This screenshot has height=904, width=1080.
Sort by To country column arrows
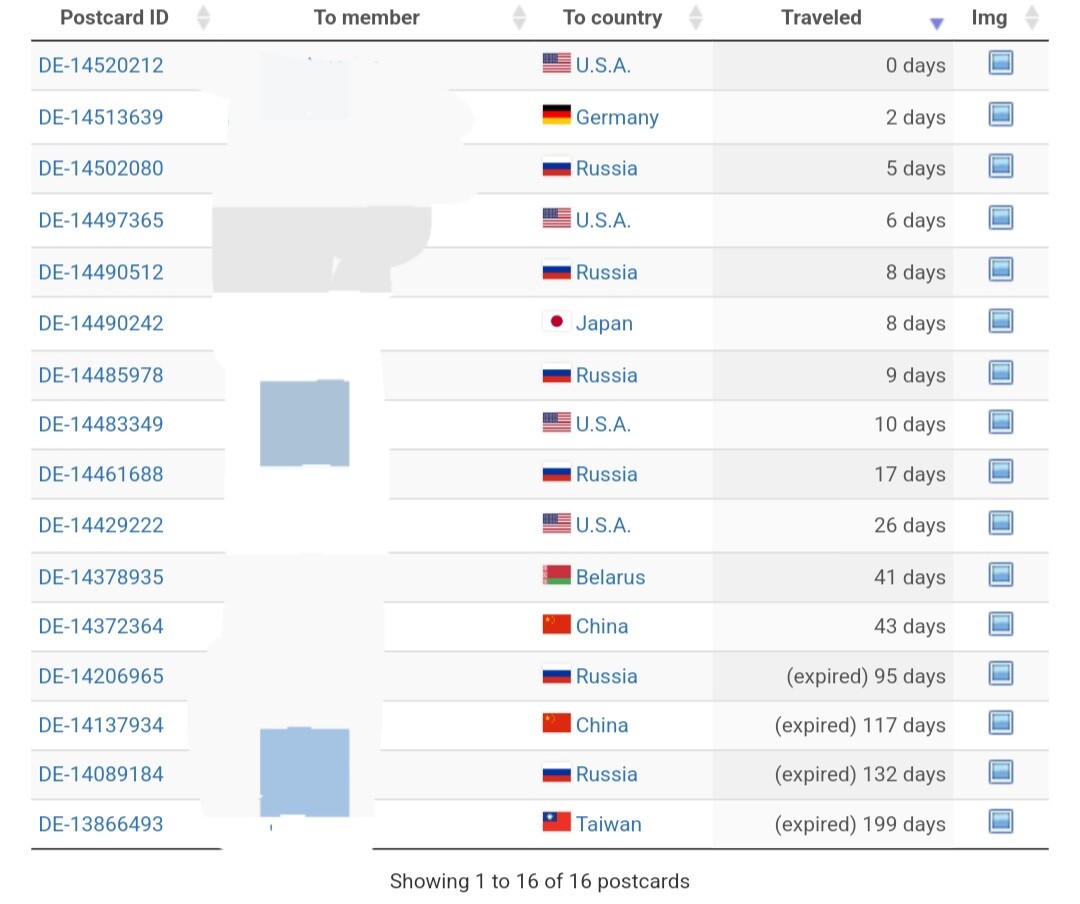(696, 18)
